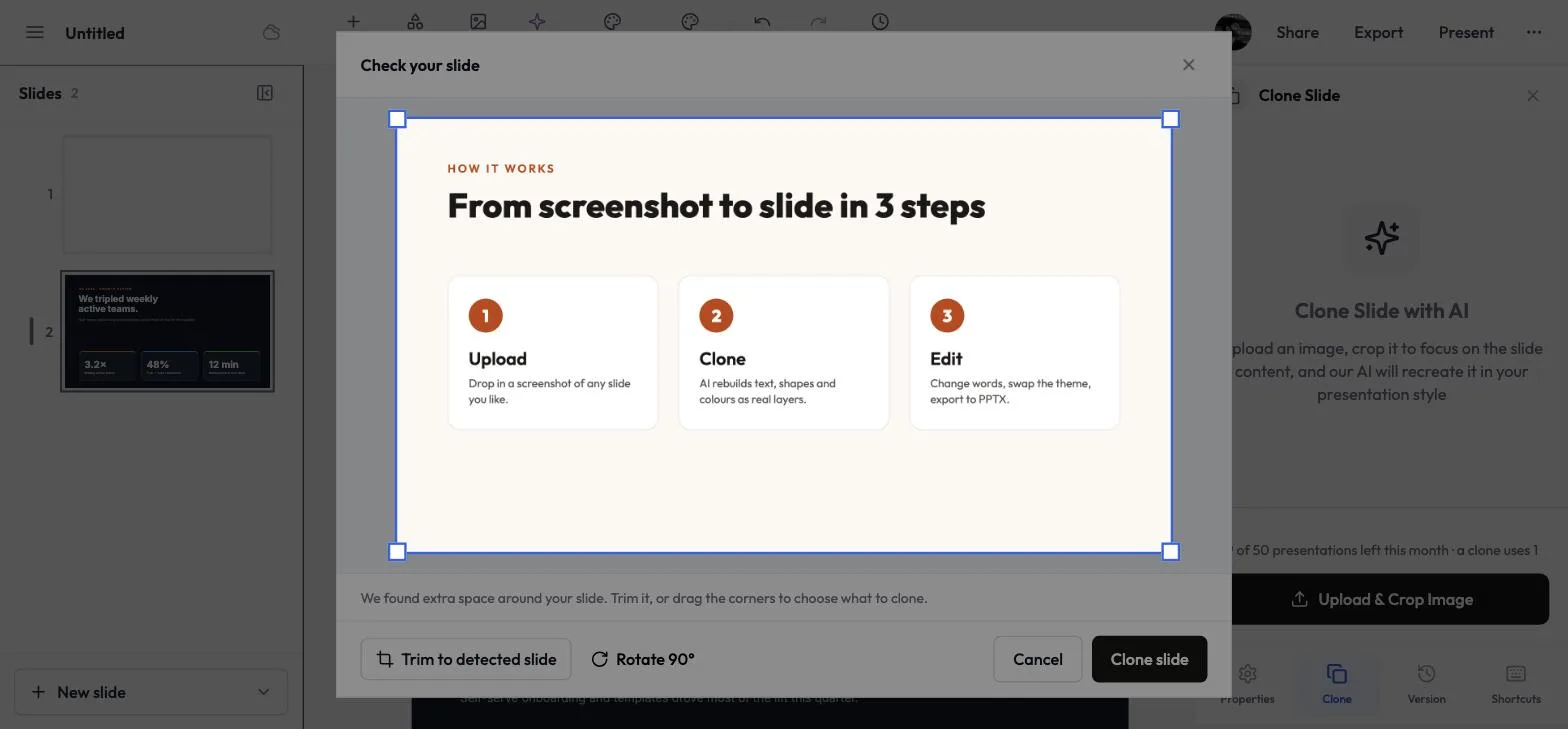Switch to the Clone tab
Viewport: 1568px width, 729px height.
tap(1337, 683)
